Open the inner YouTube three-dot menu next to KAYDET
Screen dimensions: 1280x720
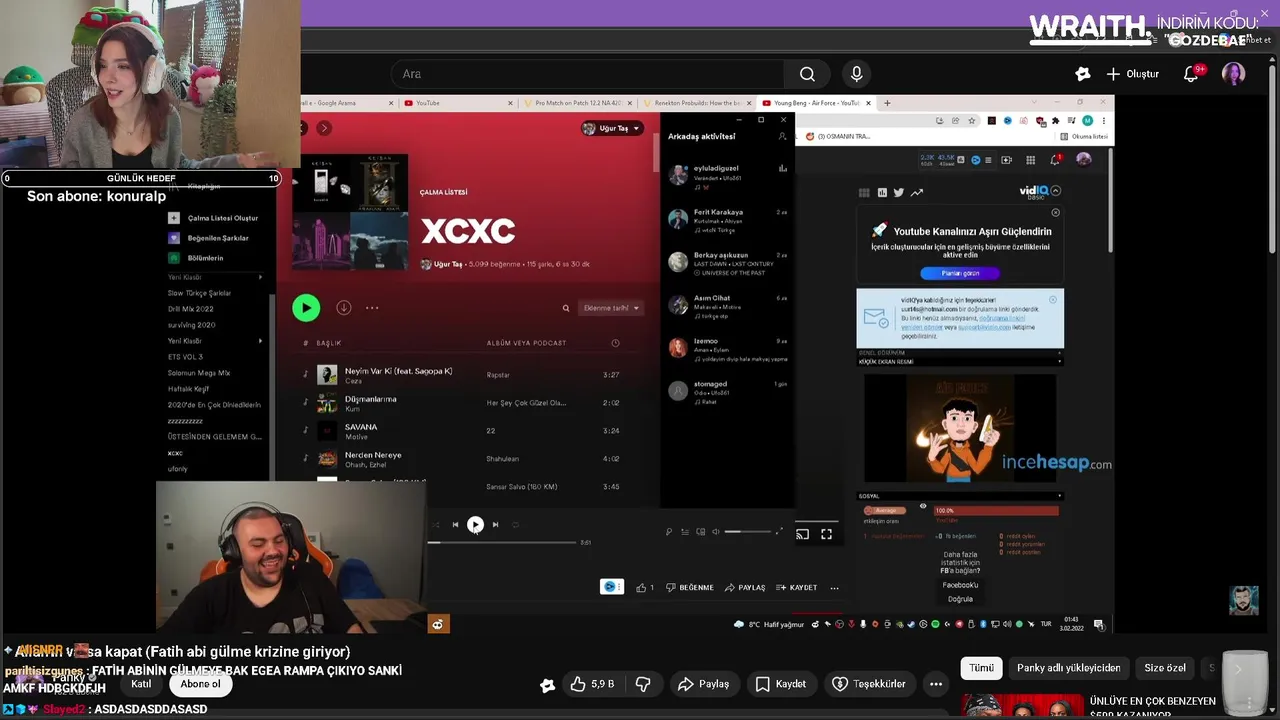834,587
